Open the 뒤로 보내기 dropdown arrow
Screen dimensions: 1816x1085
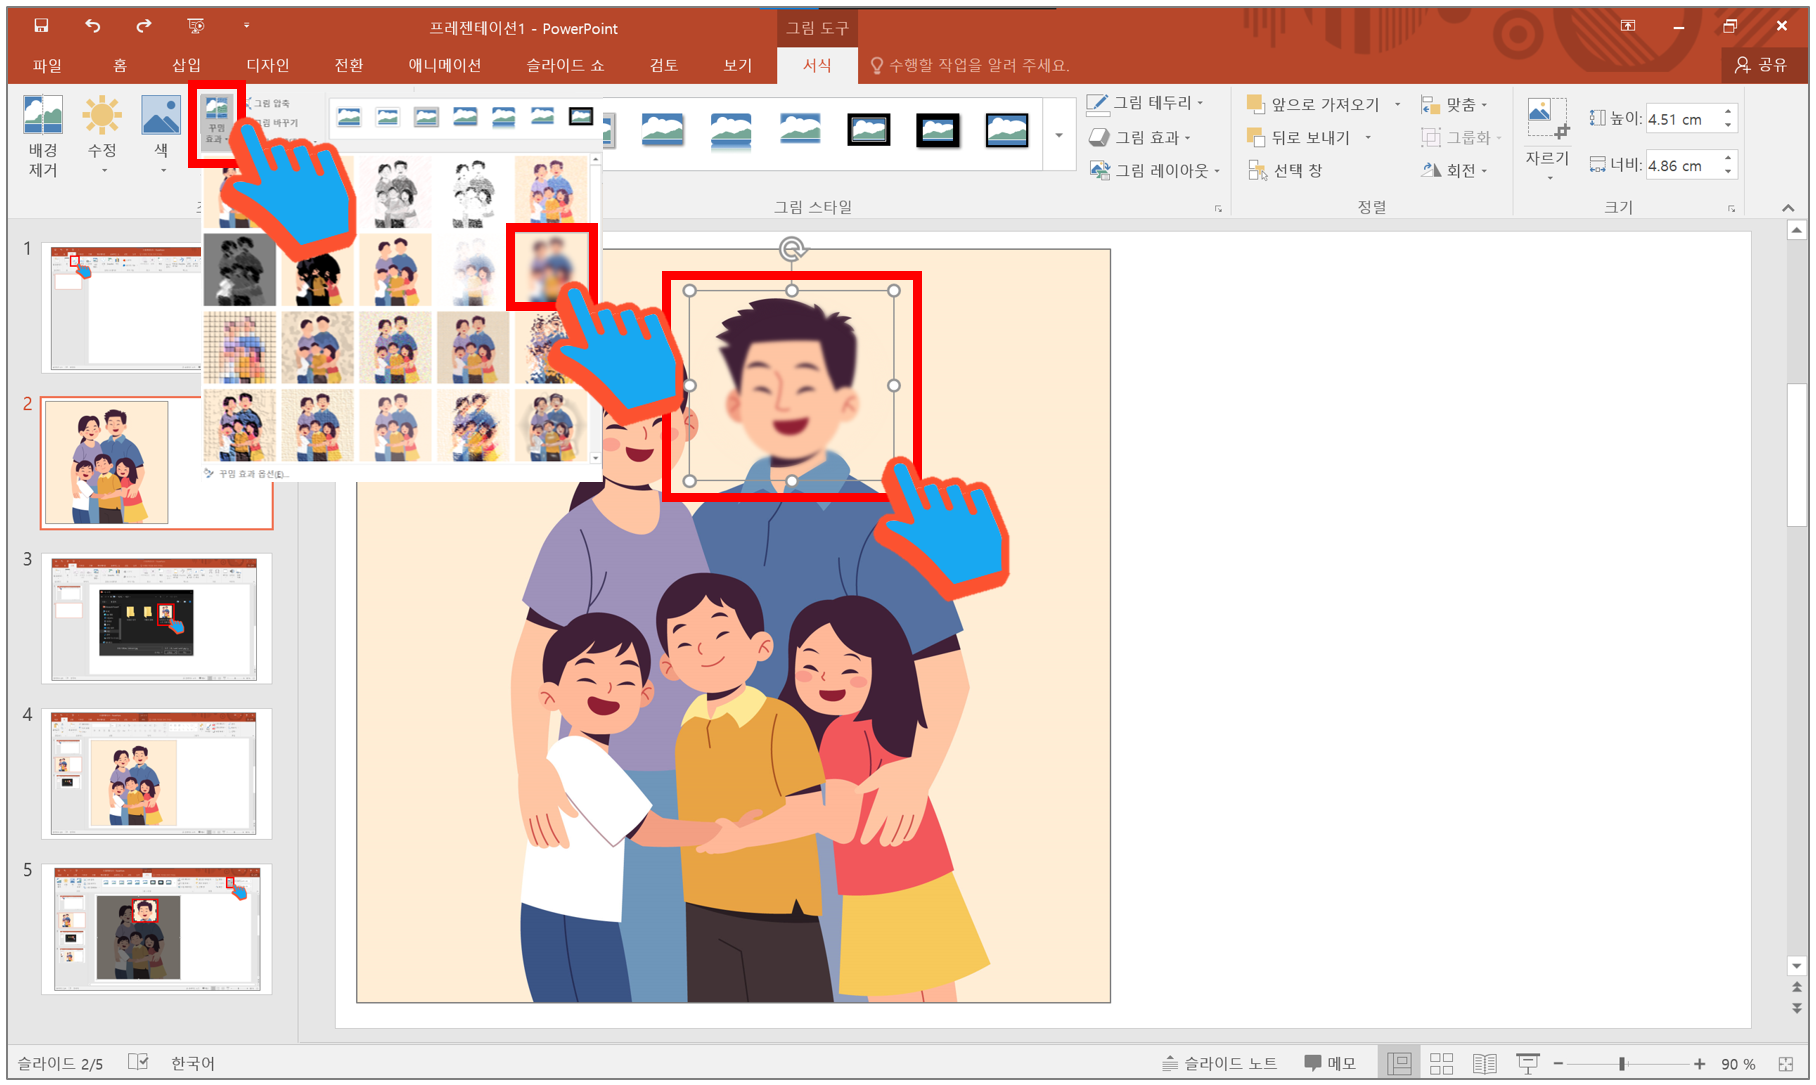[x=1368, y=138]
